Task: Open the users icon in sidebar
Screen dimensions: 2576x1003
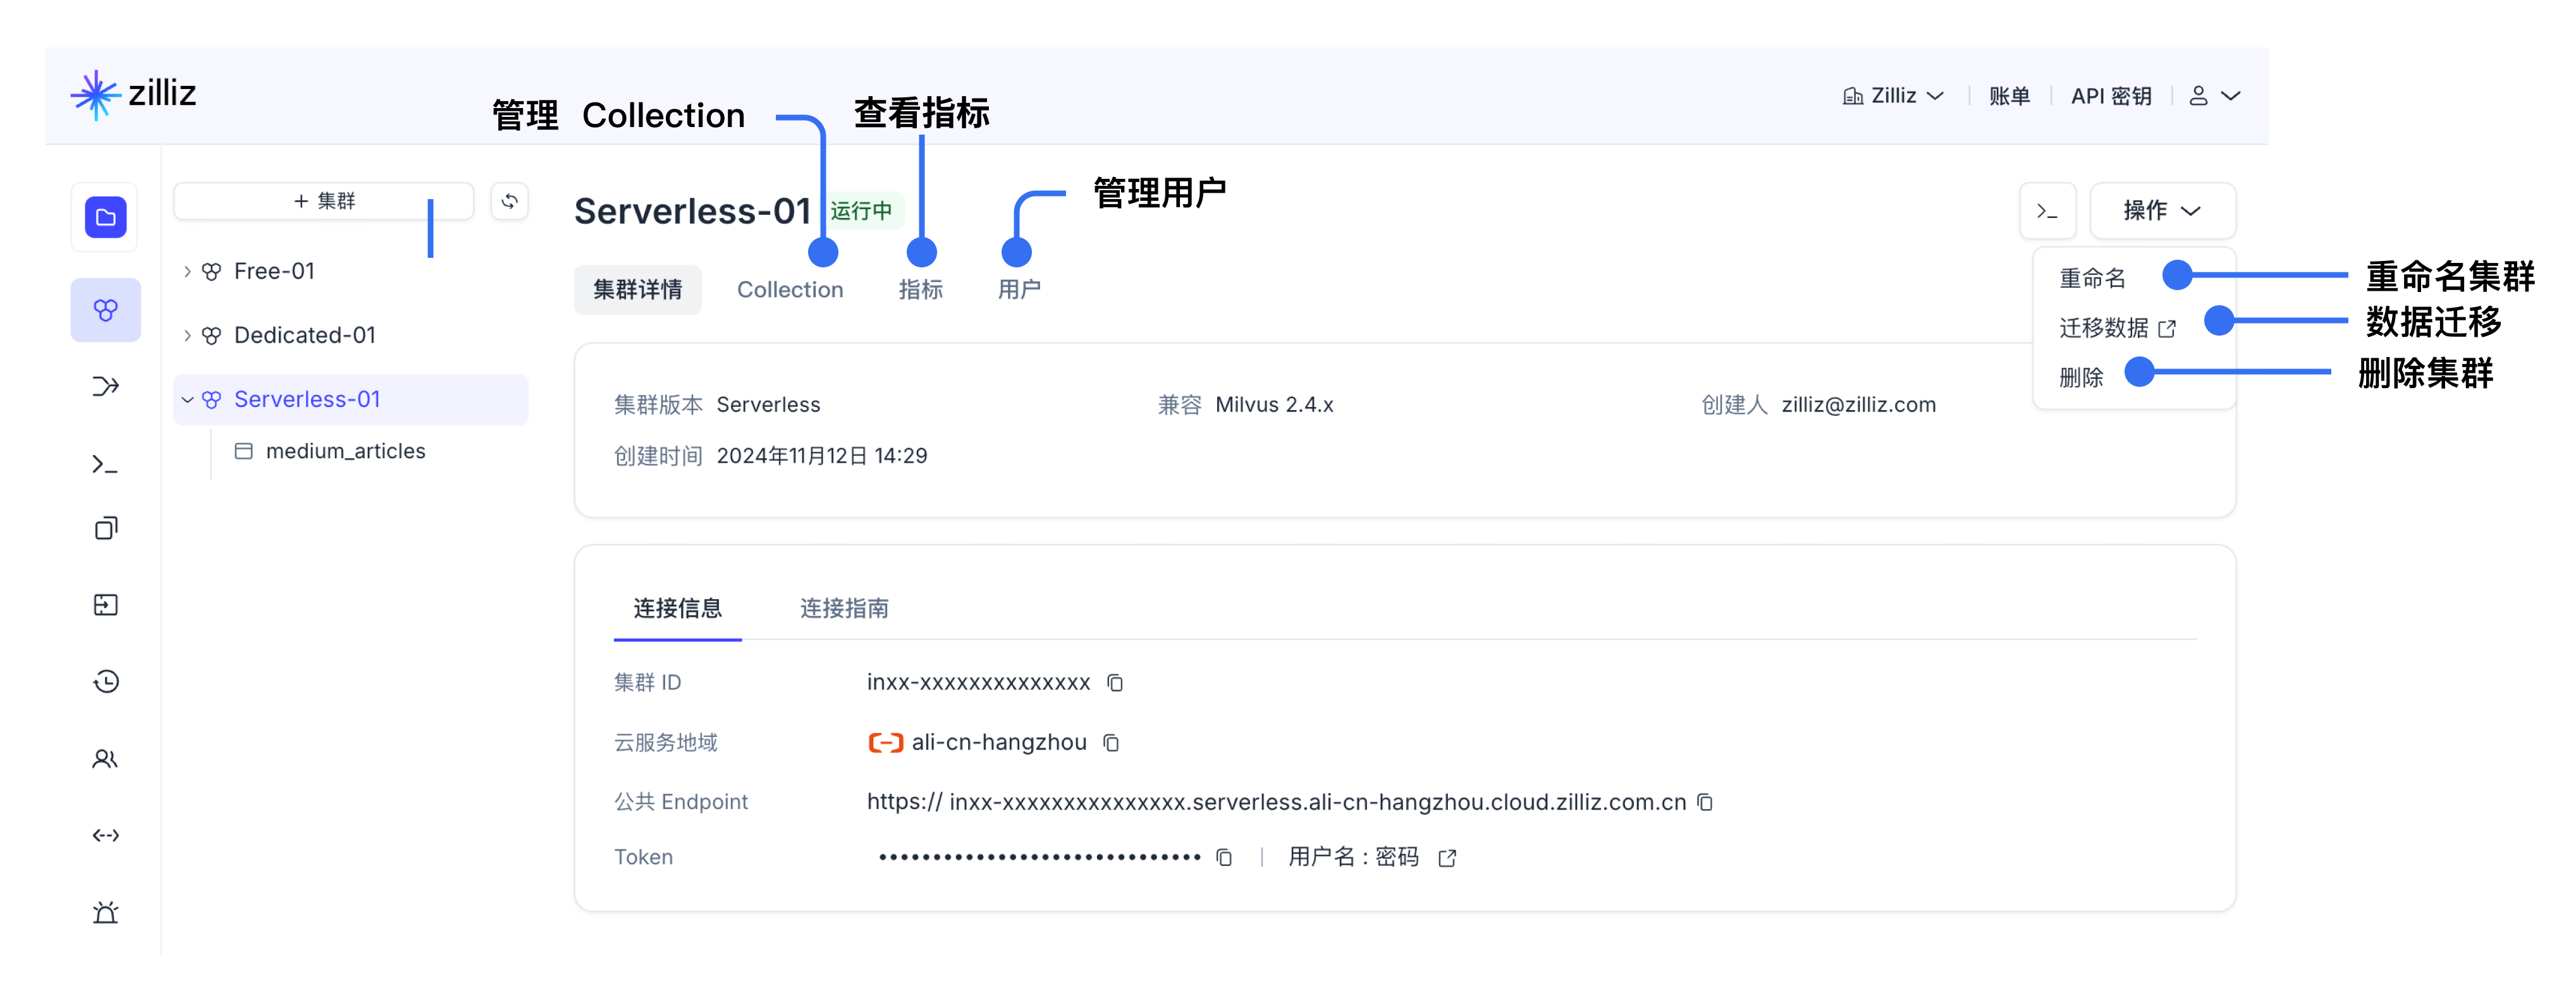Action: tap(105, 759)
